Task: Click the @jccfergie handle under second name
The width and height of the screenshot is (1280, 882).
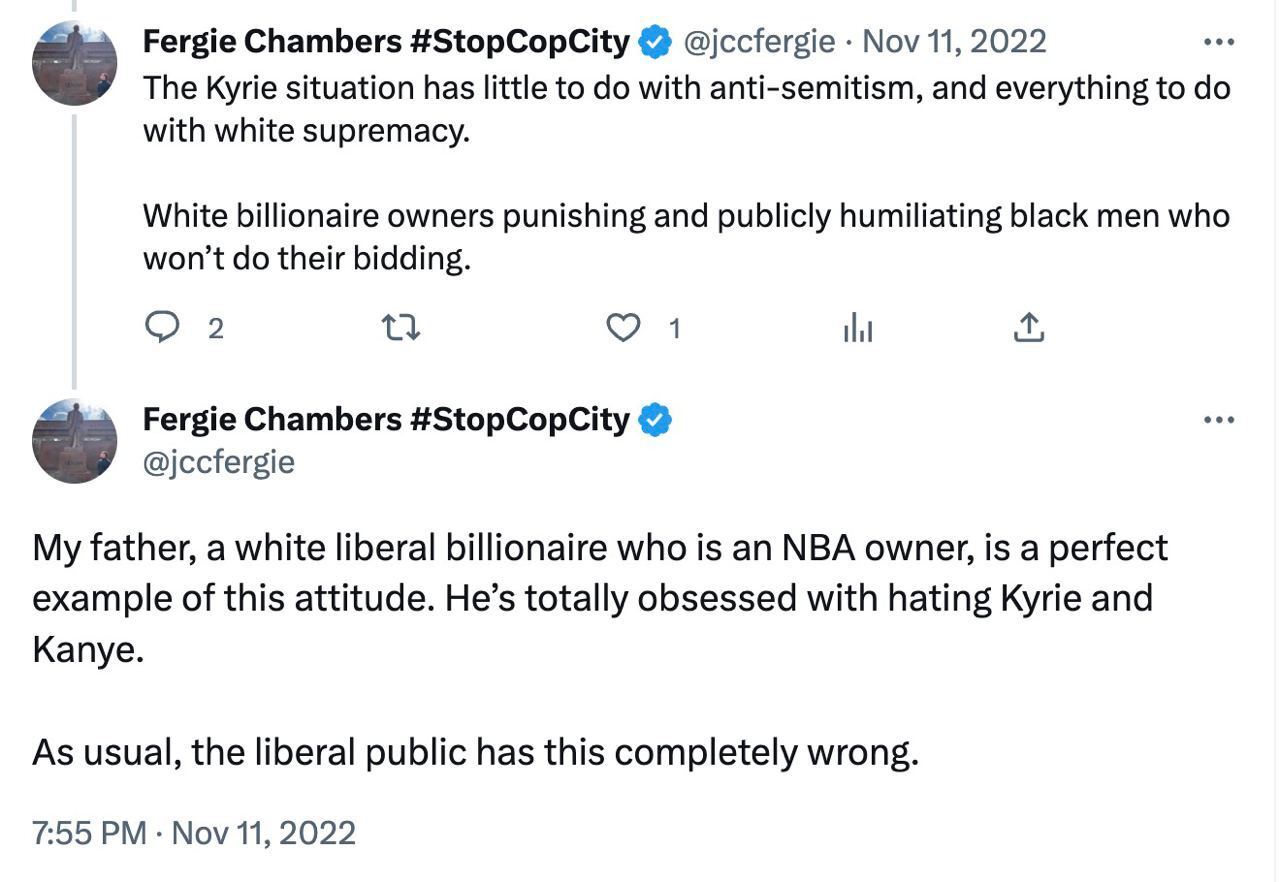Action: [x=219, y=462]
